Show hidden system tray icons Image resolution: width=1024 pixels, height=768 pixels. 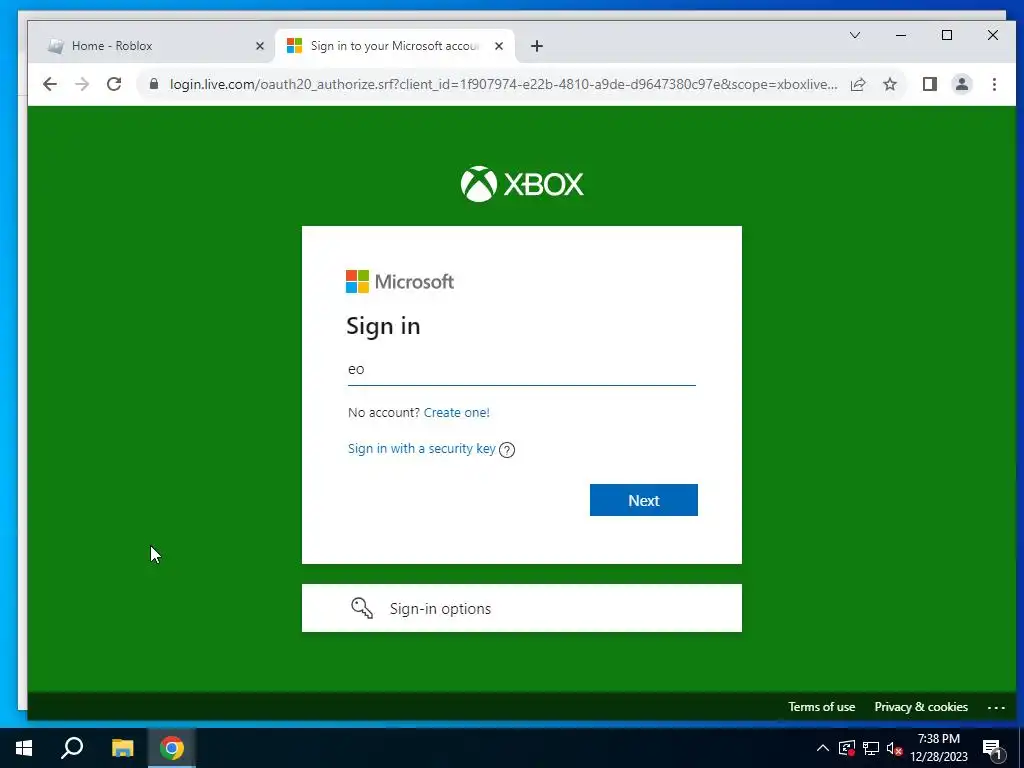(823, 748)
